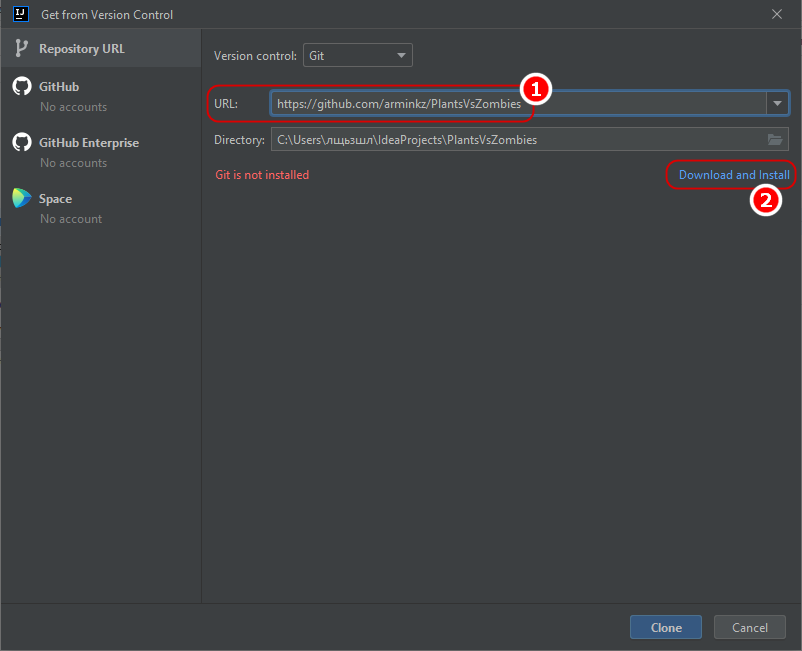Screen dimensions: 802x651
Task: Open the GitHub Enterprise section
Action: (x=101, y=152)
